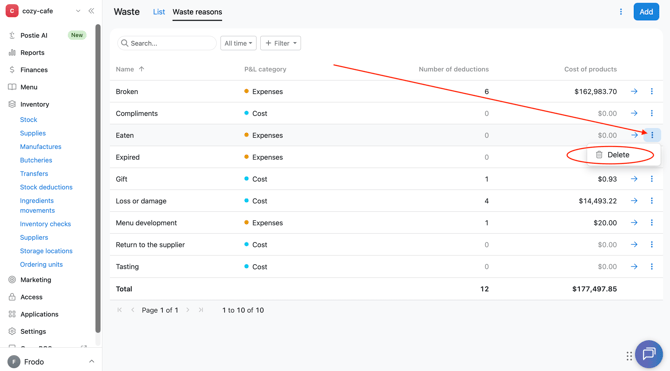Open three-dot menu for Return to the supplier

coord(652,244)
